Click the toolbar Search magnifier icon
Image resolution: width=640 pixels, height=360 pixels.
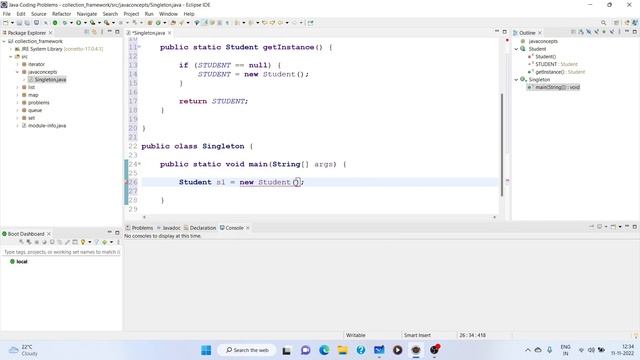[603, 23]
